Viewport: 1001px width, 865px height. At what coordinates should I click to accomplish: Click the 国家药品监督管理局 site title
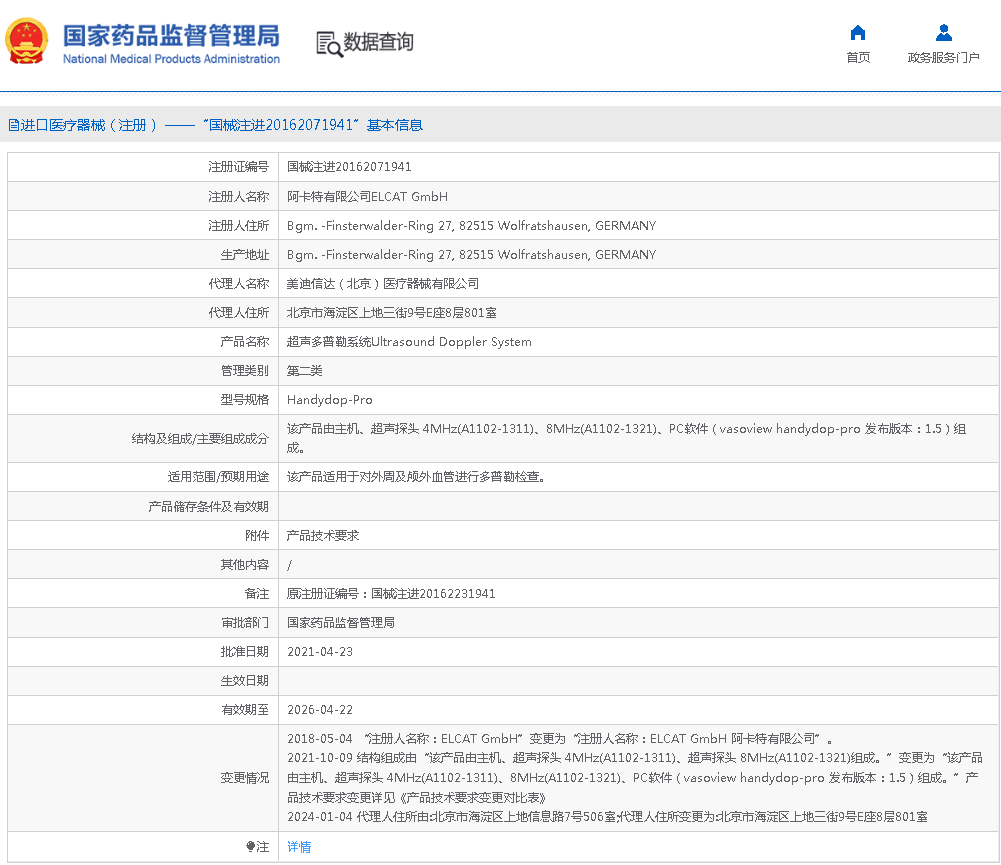171,35
